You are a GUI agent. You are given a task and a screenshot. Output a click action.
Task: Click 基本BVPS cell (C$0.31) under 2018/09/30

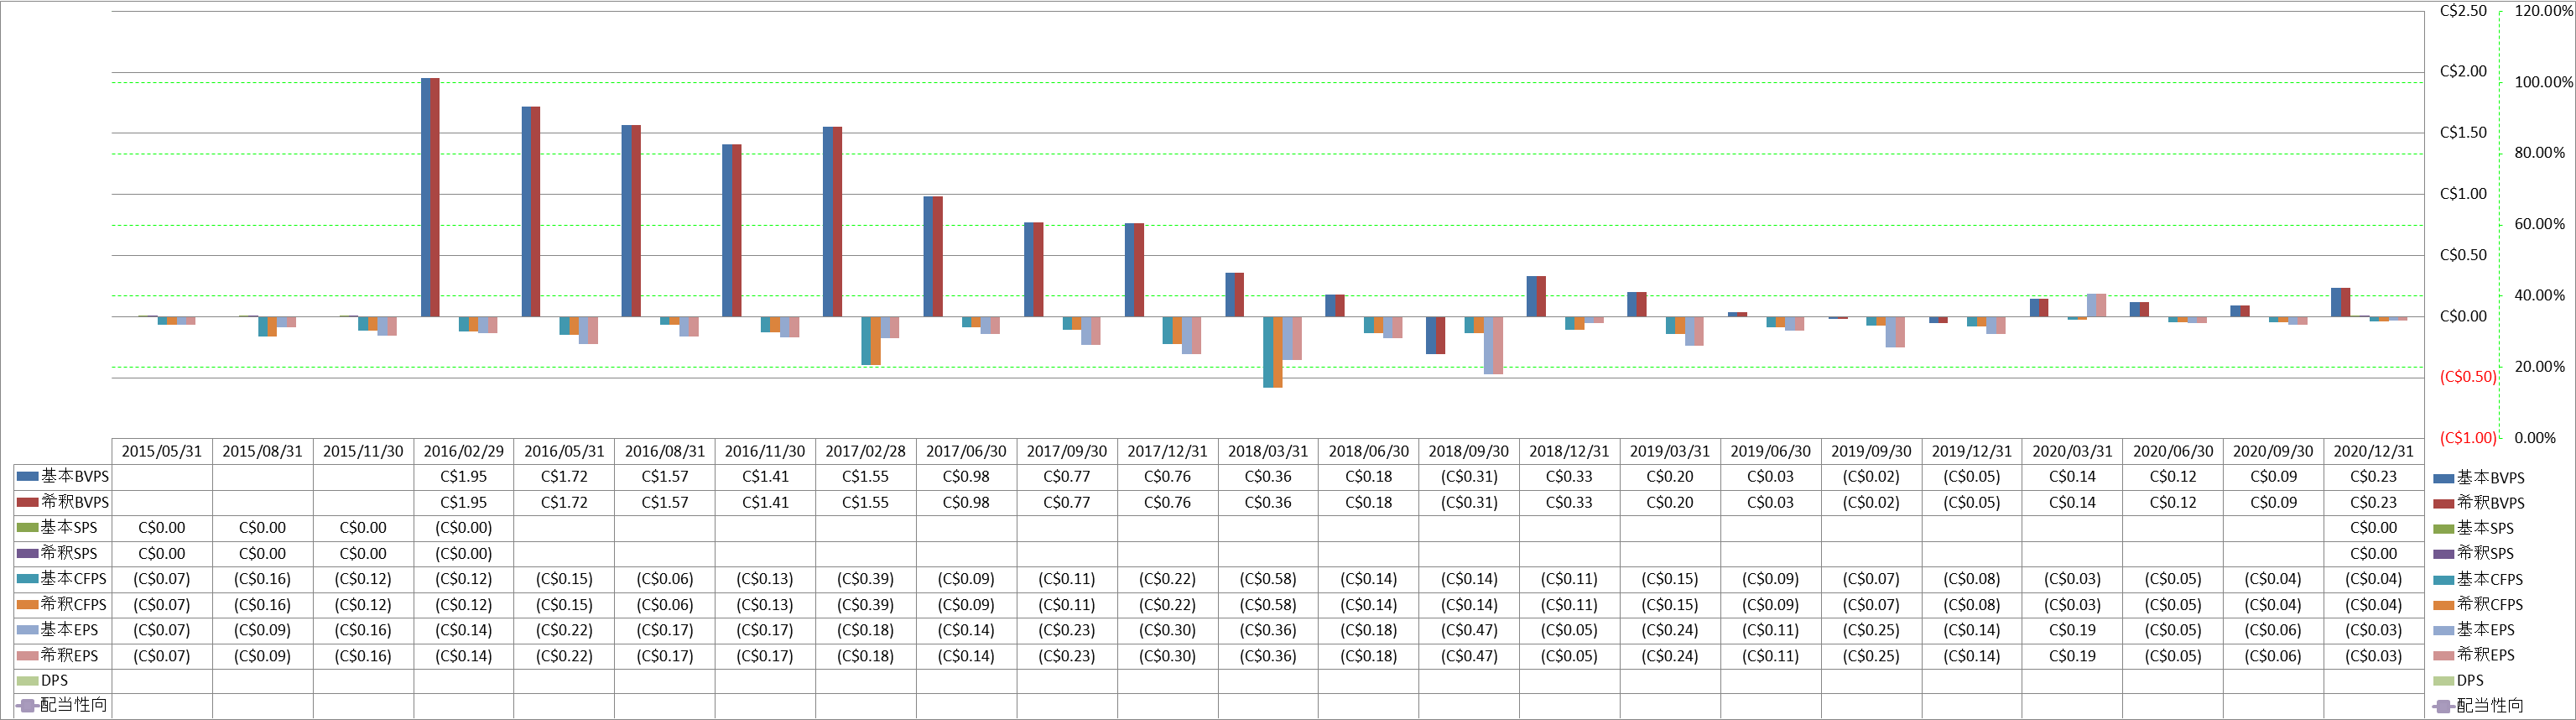point(1469,477)
